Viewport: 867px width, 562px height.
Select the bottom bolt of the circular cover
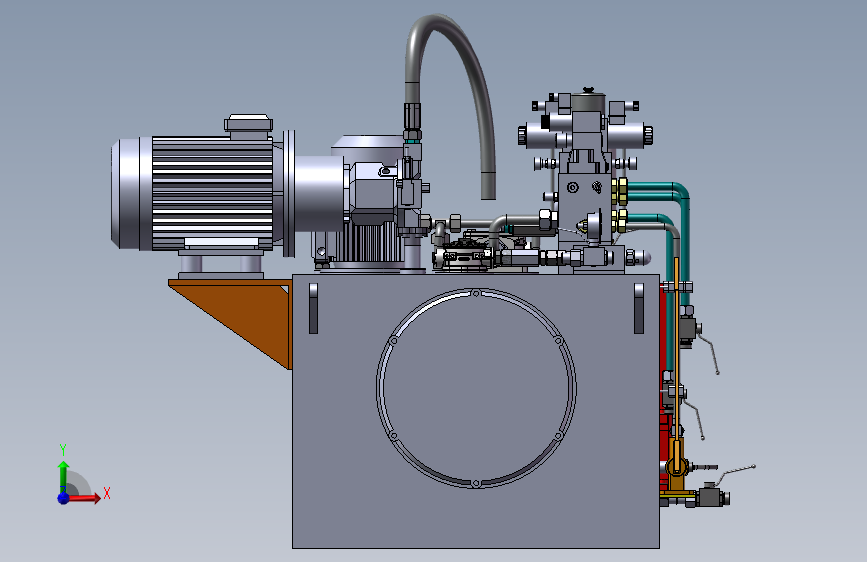pos(476,484)
